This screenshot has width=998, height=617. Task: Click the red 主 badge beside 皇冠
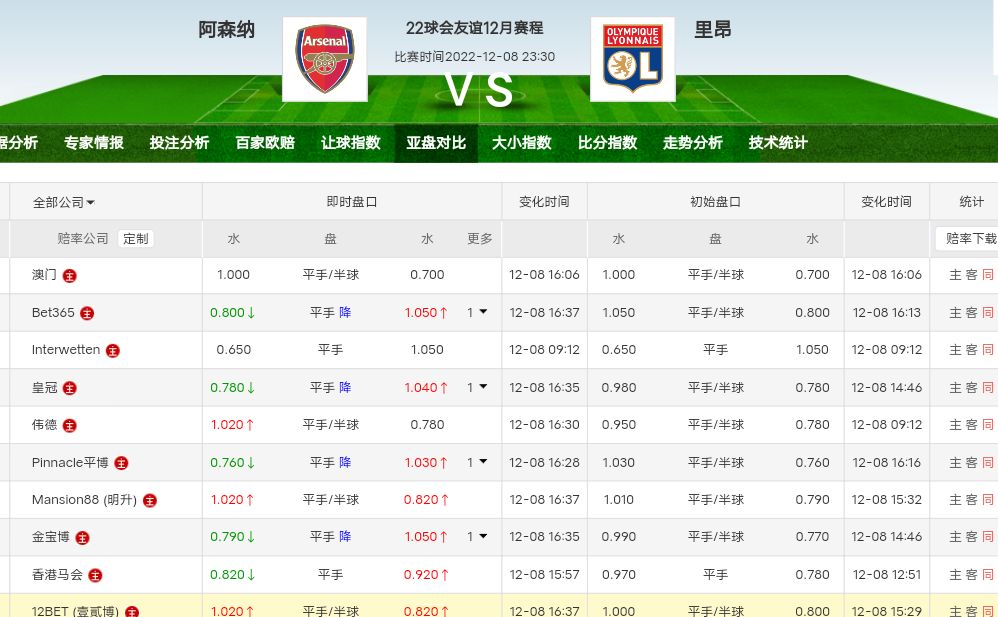point(69,388)
